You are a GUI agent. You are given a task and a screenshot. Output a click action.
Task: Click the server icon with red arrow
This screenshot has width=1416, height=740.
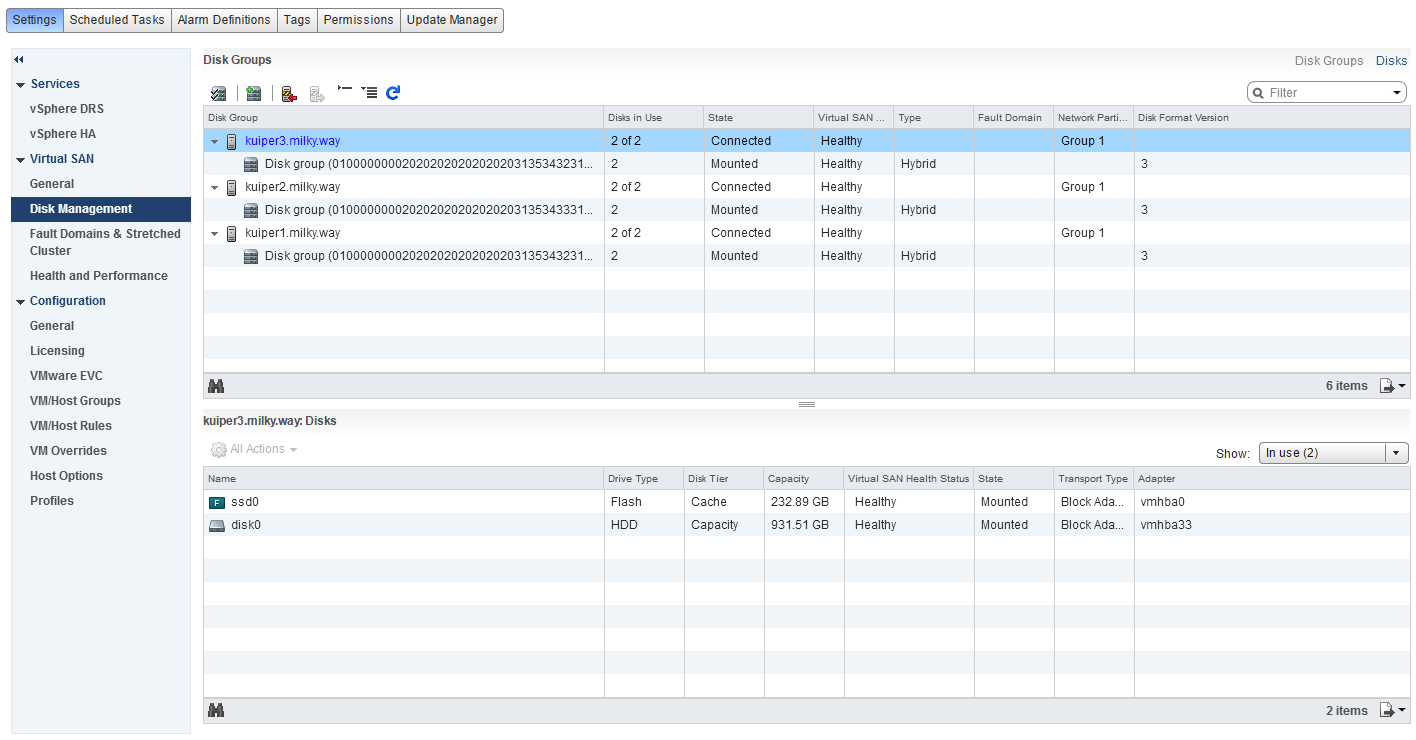tap(289, 93)
